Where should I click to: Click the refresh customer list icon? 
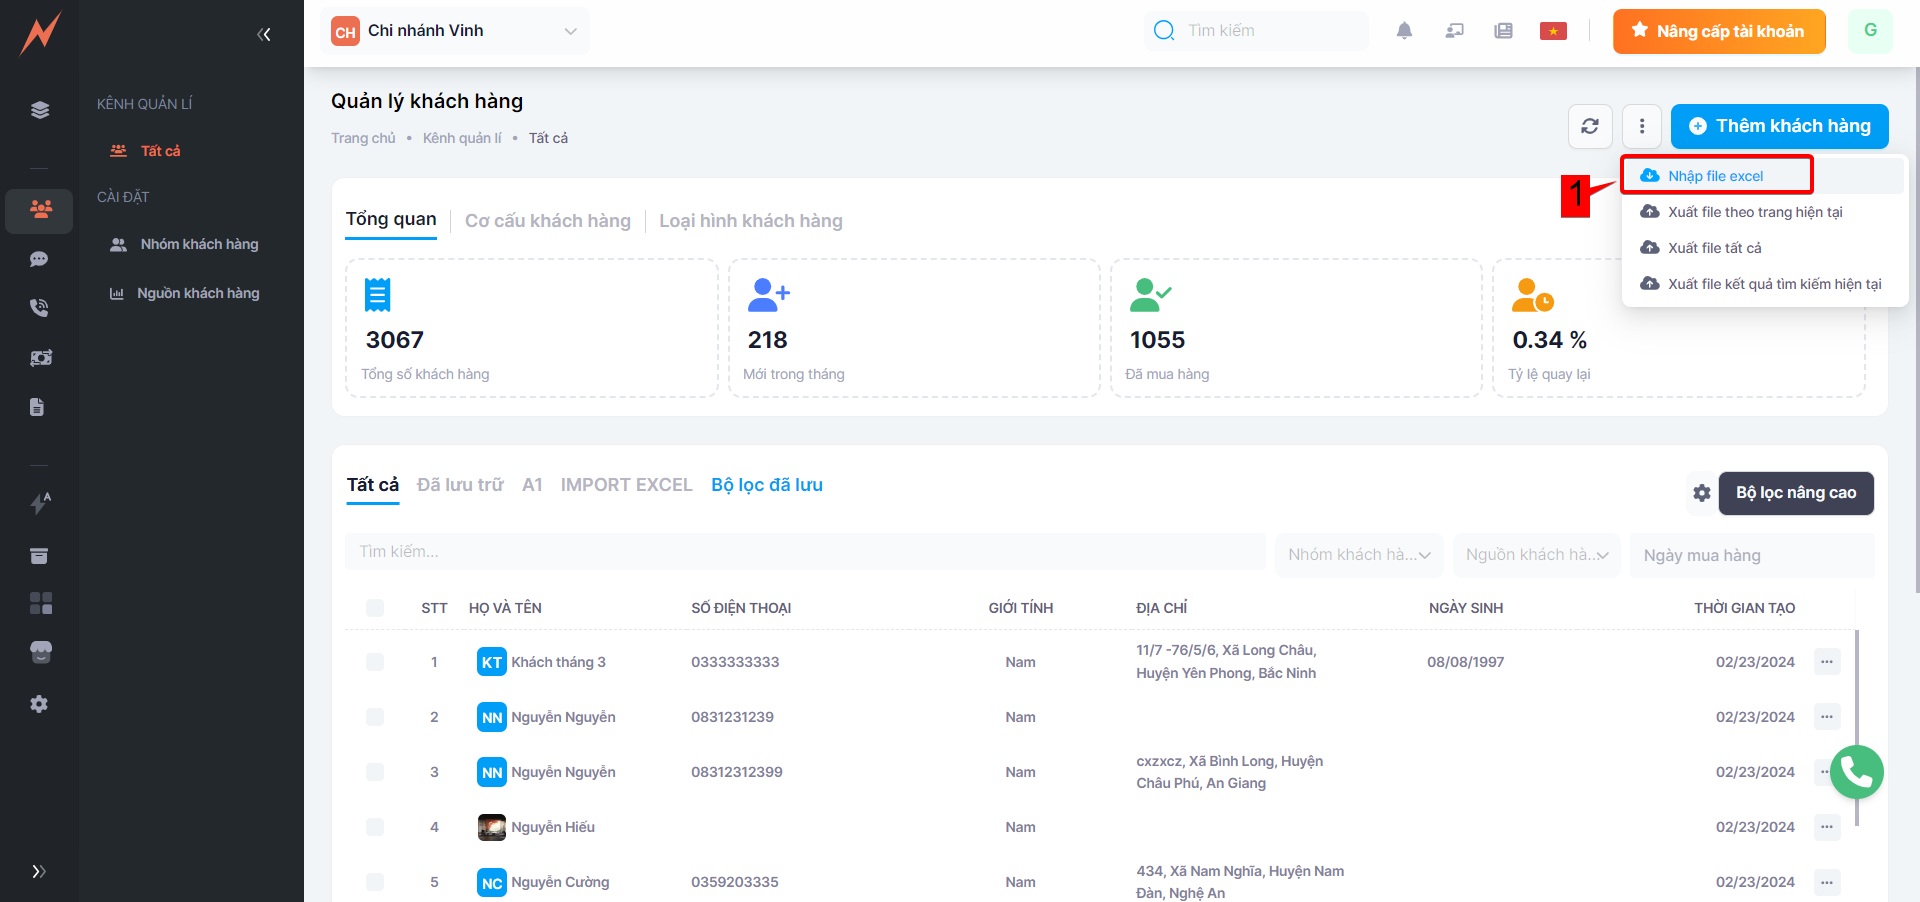click(x=1590, y=126)
